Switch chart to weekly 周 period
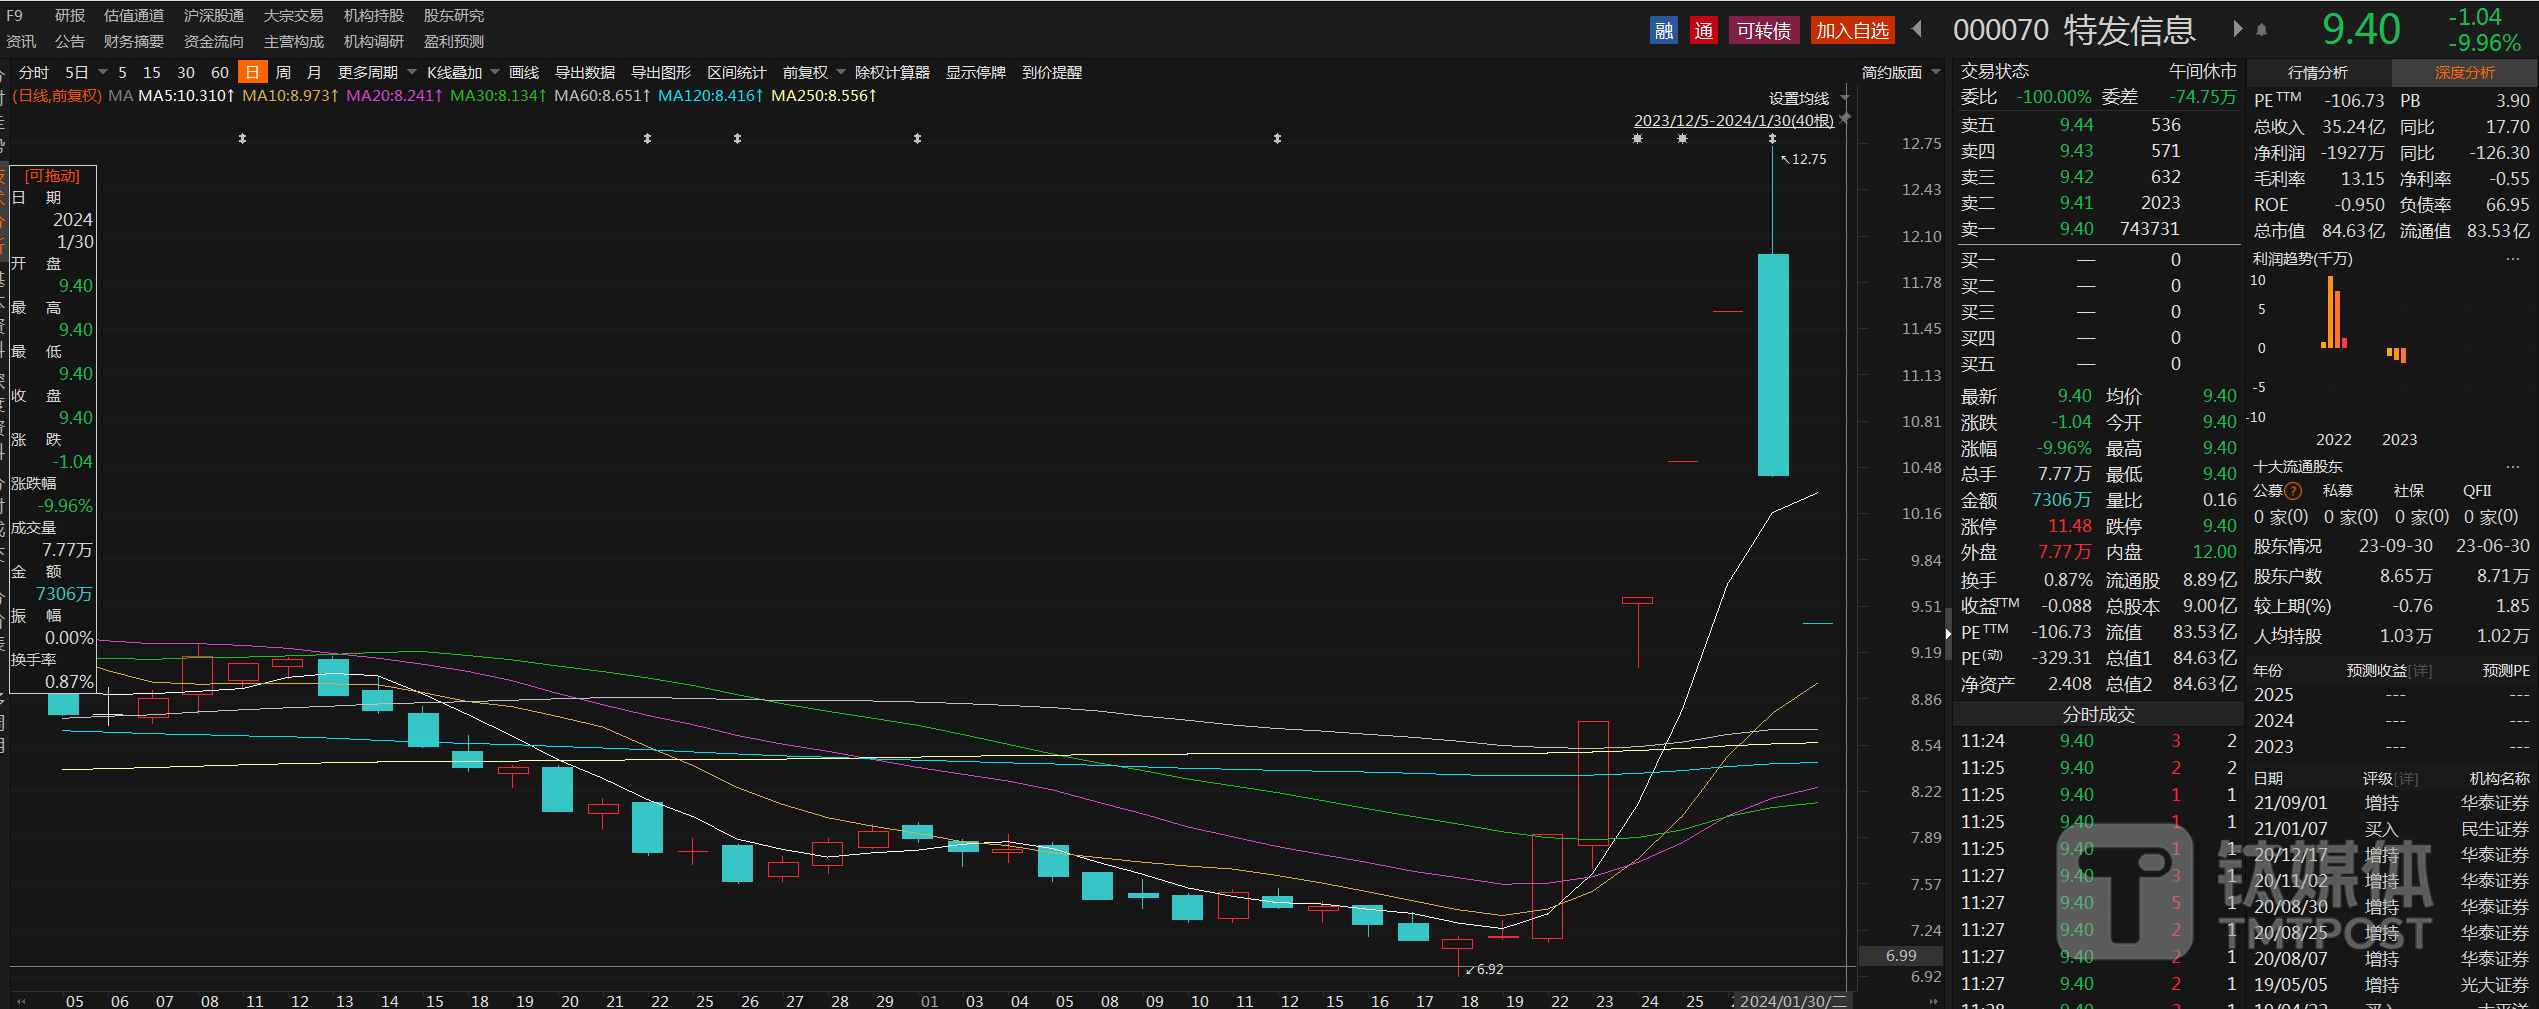This screenshot has width=2539, height=1009. point(283,73)
